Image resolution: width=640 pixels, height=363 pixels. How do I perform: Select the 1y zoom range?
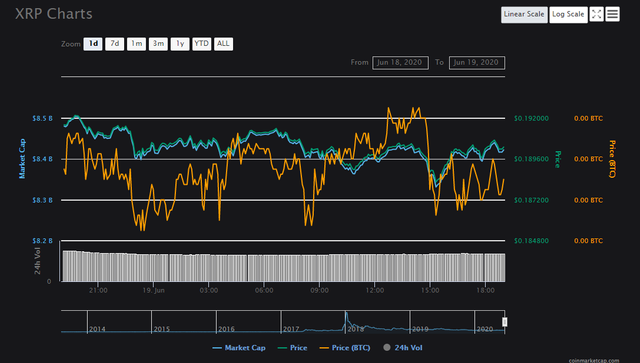point(180,44)
